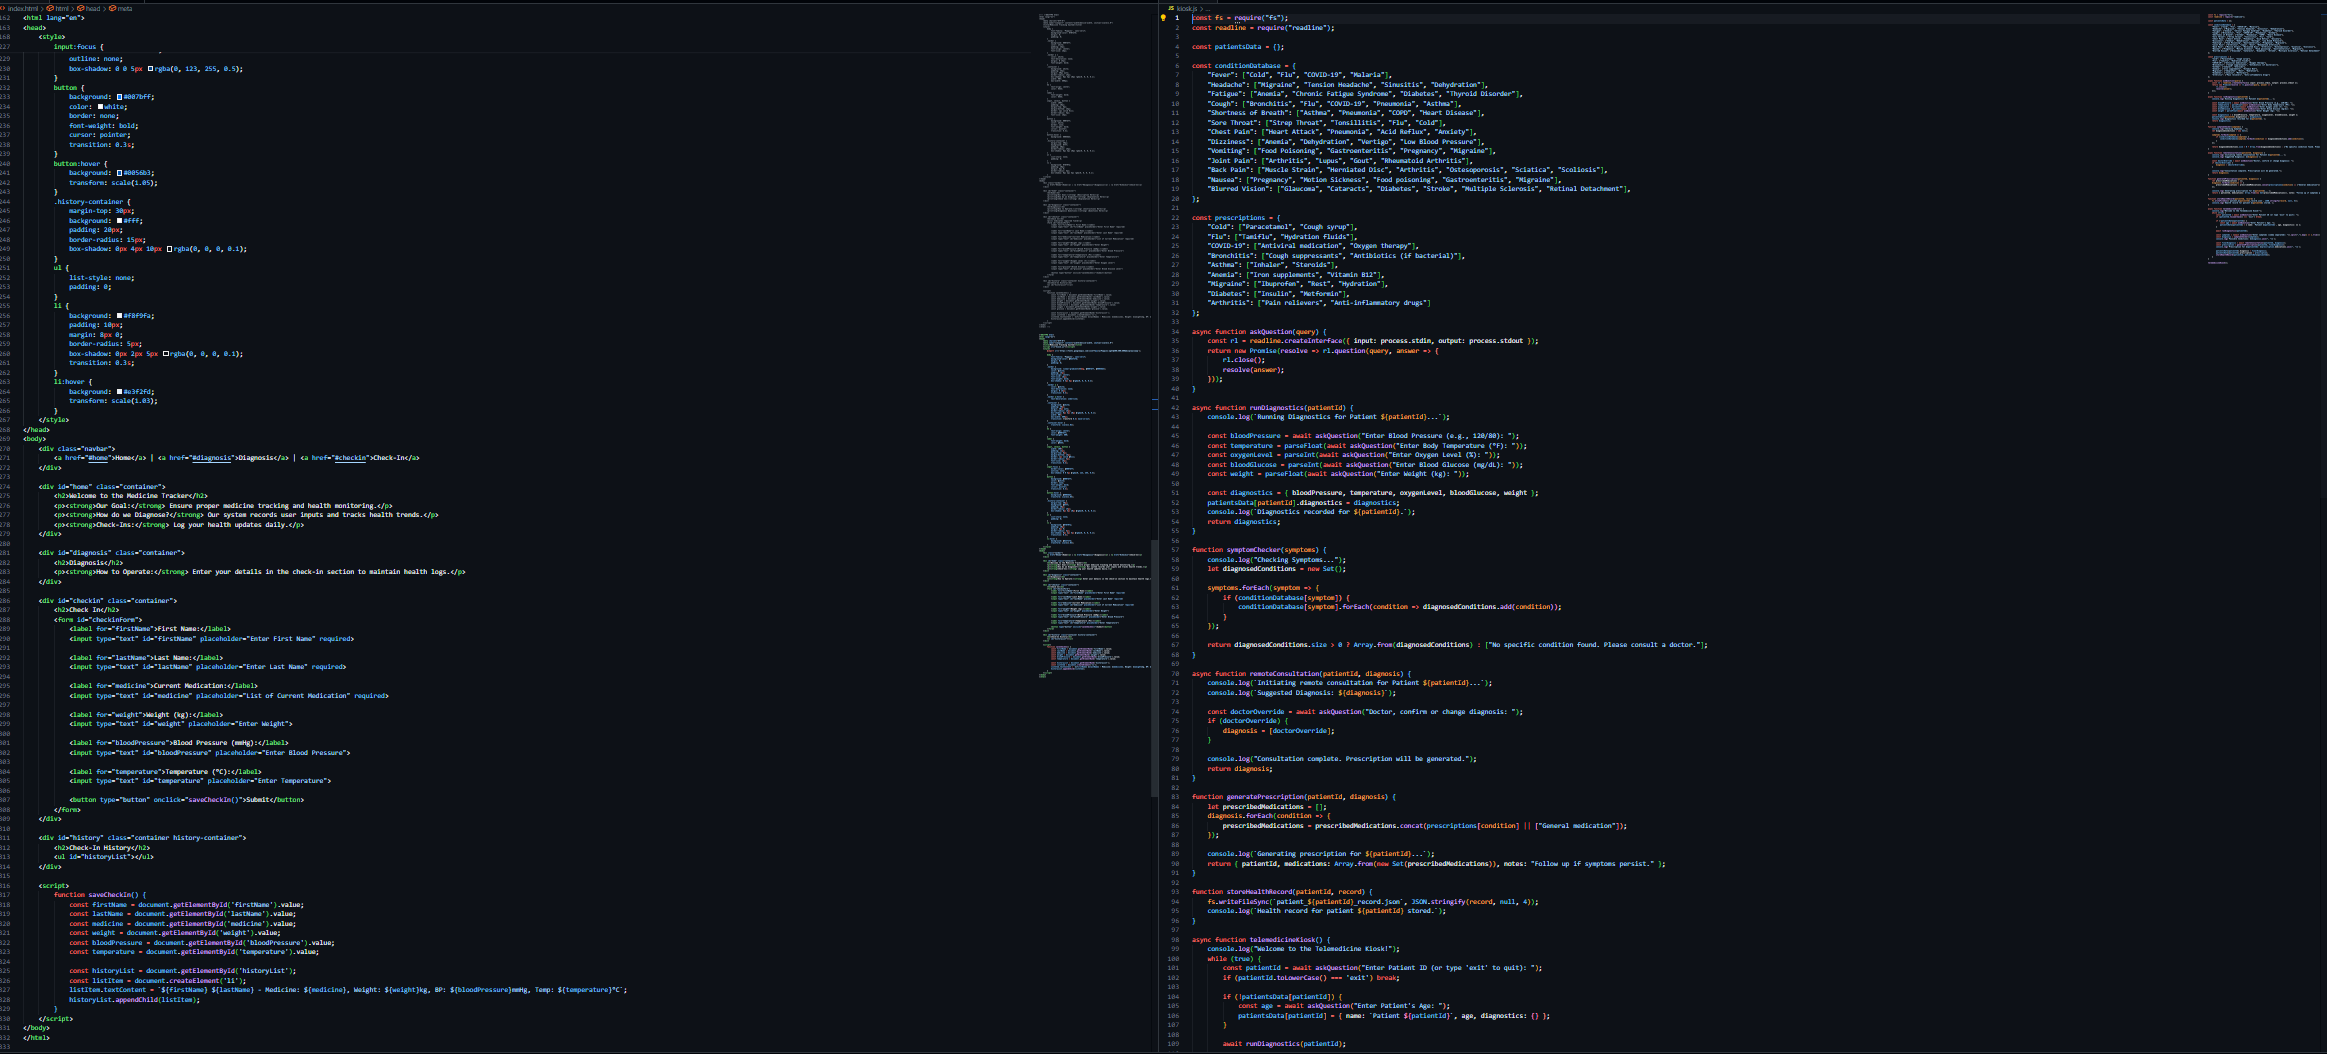The image size is (2327, 1054).
Task: Click line number 270 in index.html gutter
Action: 6,449
